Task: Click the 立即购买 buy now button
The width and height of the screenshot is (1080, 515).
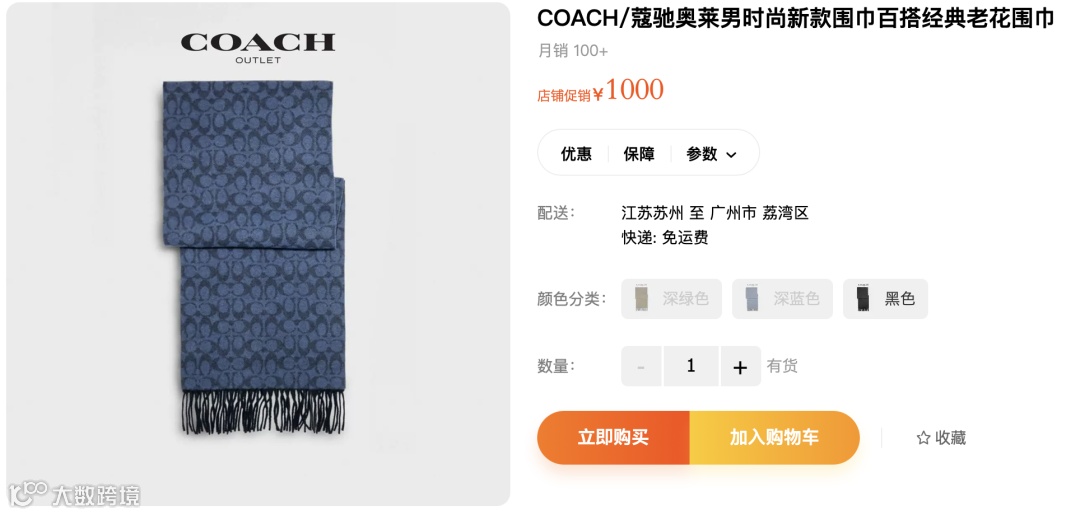Action: (613, 437)
